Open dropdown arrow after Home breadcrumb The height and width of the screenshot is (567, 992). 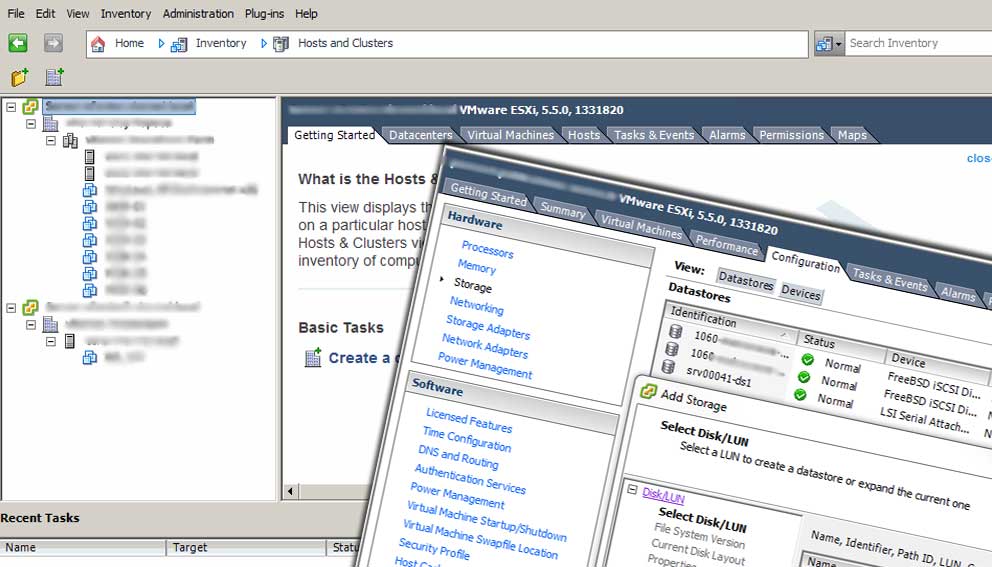[161, 43]
